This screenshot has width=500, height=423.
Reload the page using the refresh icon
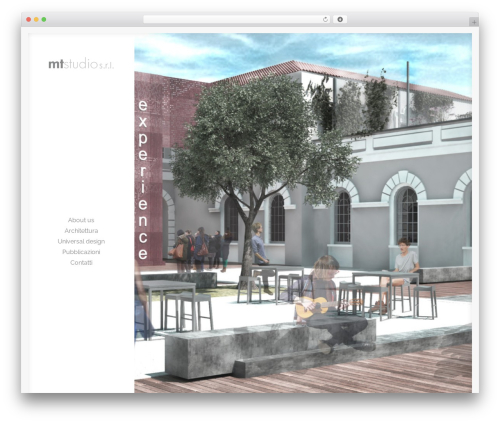325,20
